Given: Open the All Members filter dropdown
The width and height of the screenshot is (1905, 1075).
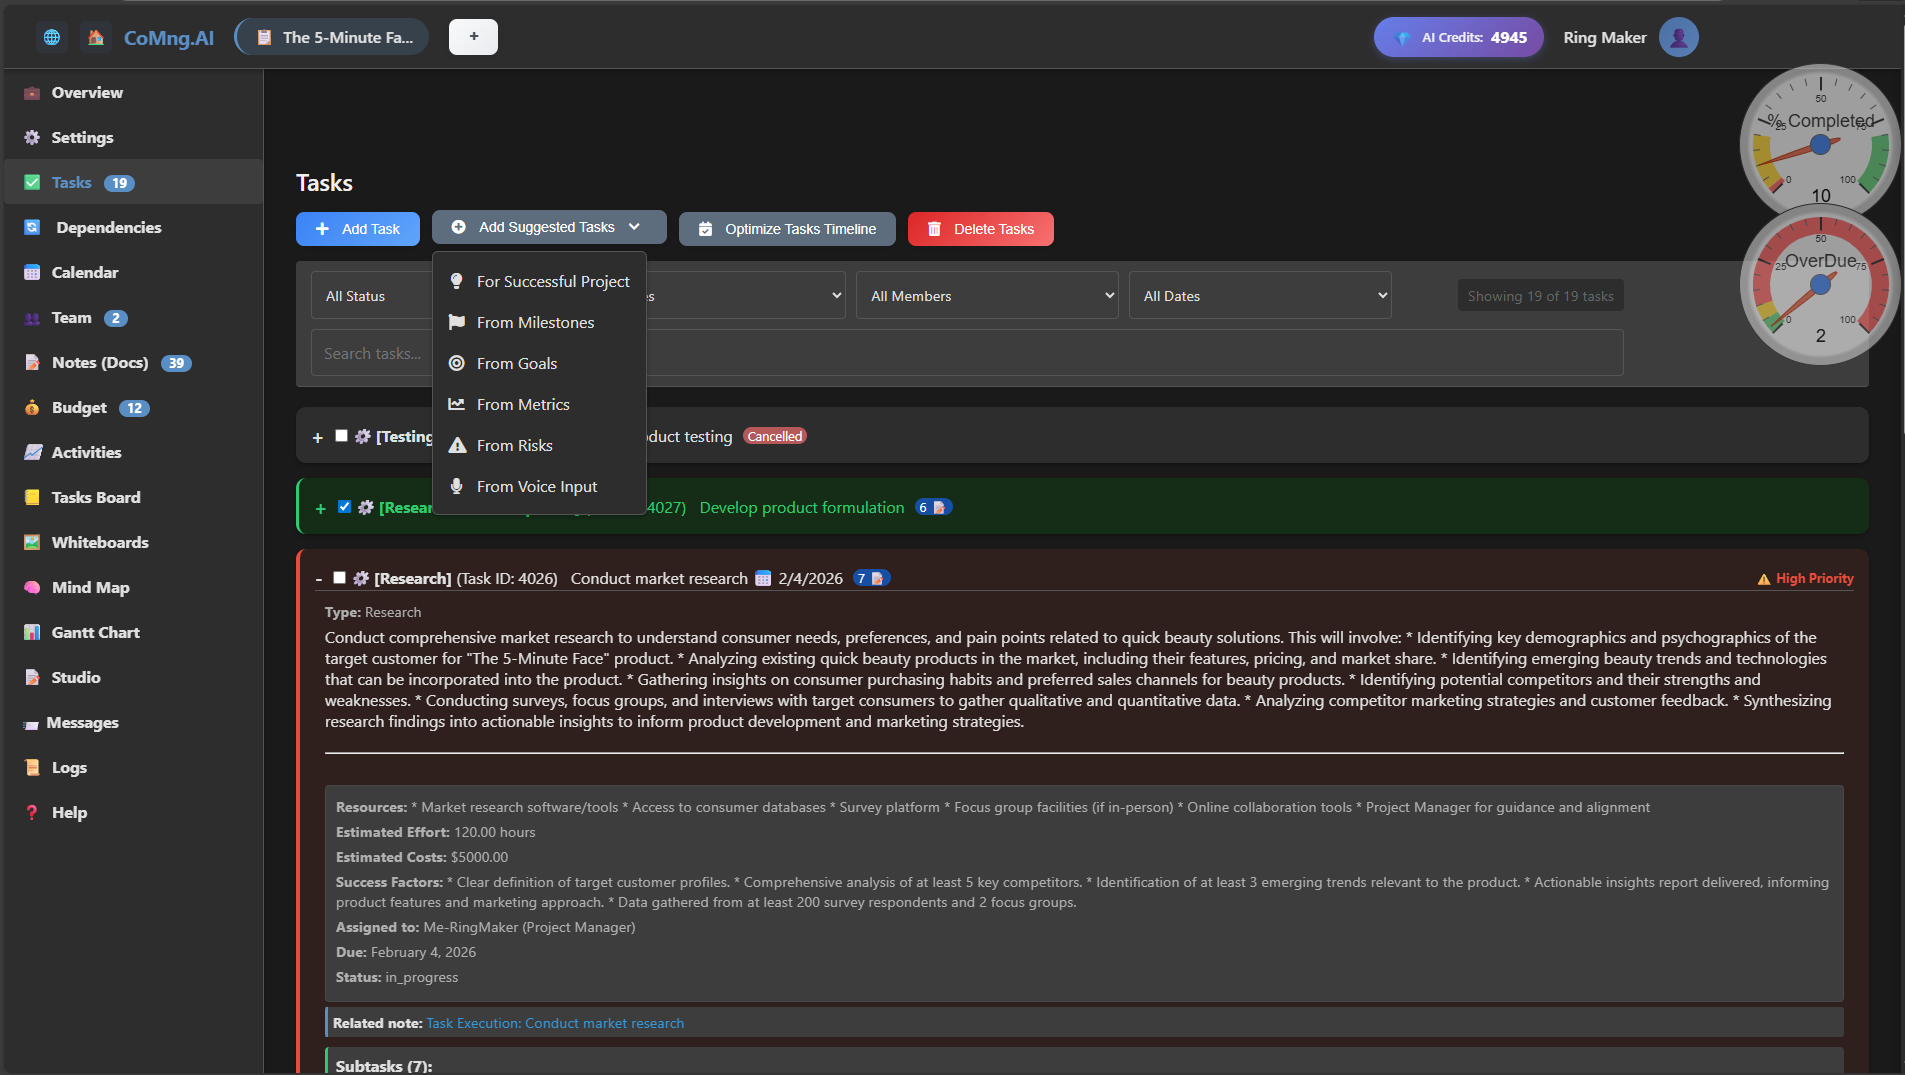Looking at the screenshot, I should (986, 296).
